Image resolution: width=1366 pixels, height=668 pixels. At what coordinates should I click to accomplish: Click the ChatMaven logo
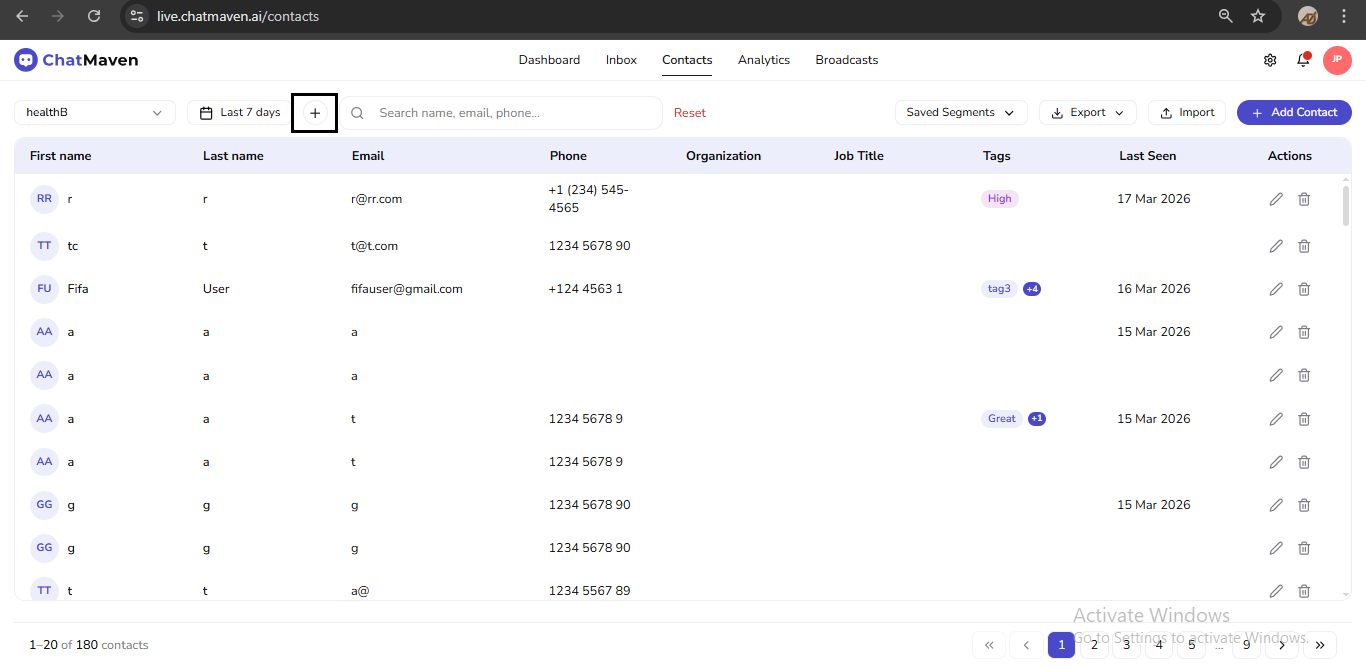[75, 59]
